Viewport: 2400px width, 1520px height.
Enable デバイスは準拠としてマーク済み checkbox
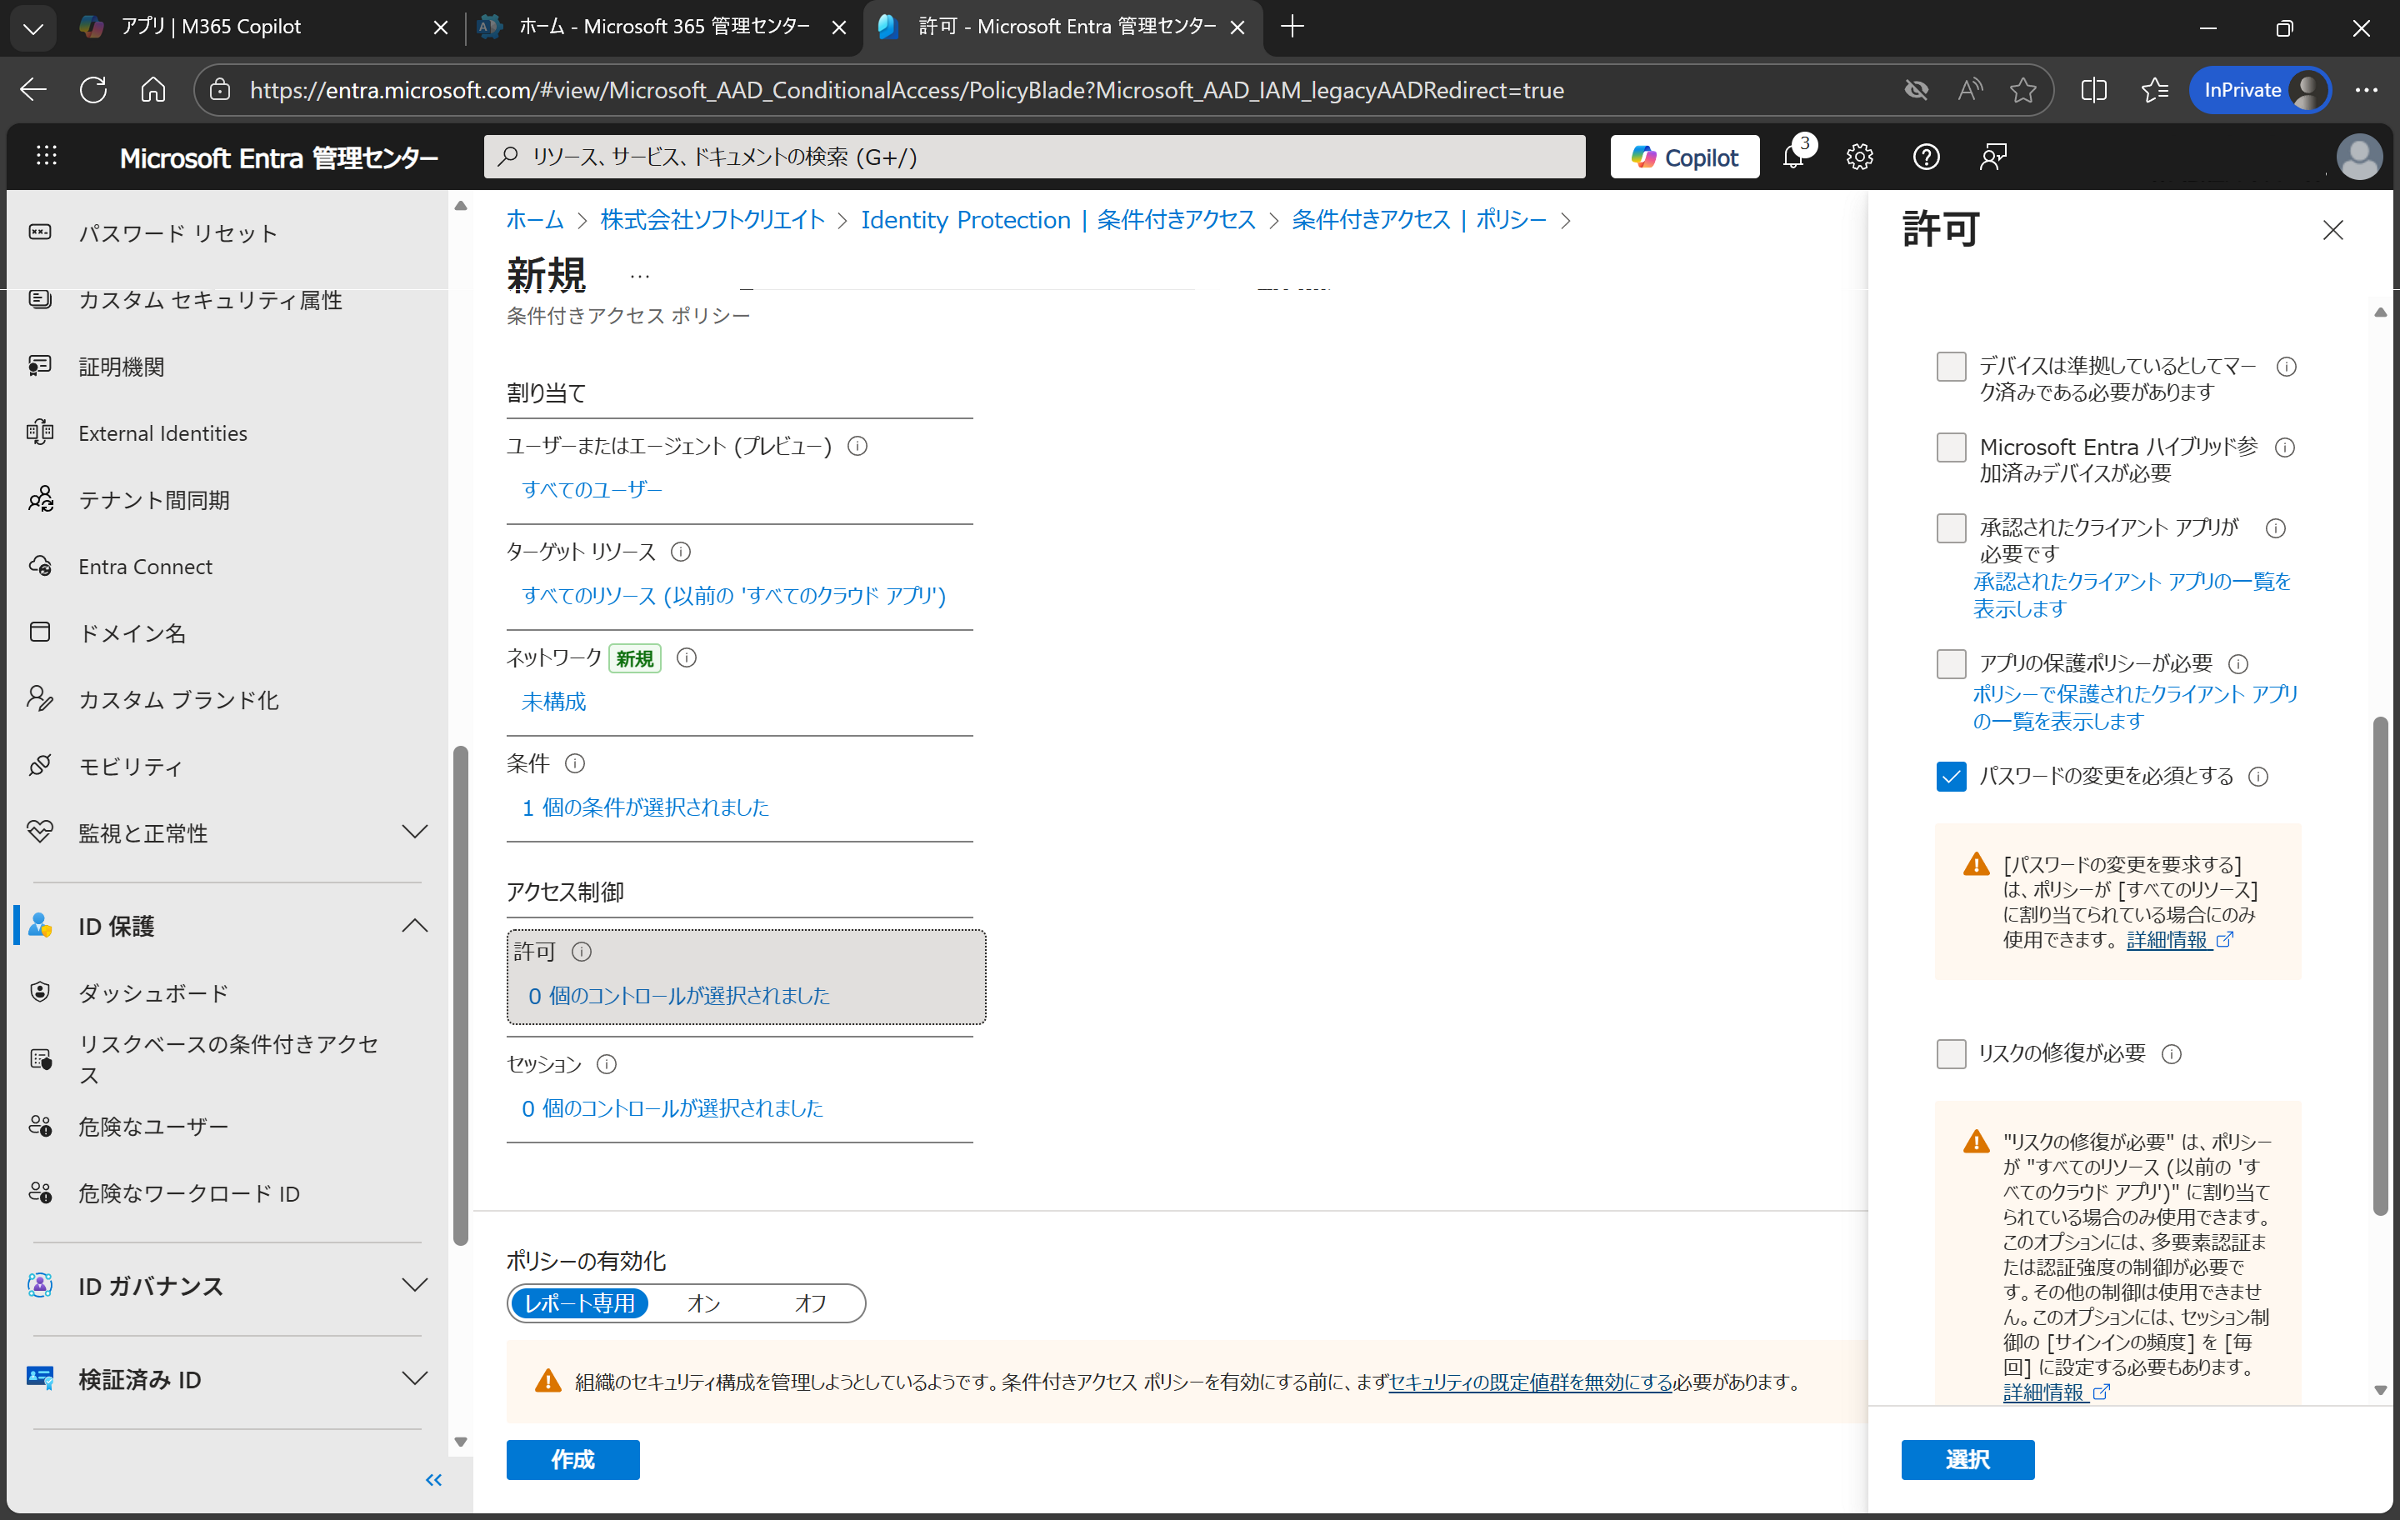[x=1951, y=366]
